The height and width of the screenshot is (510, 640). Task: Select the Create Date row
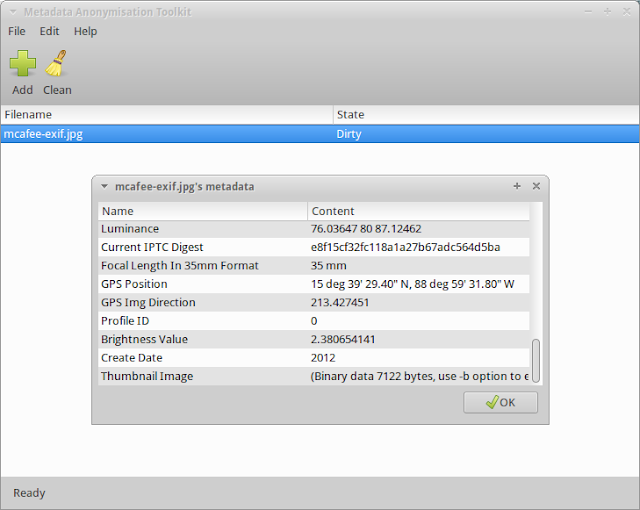(314, 358)
